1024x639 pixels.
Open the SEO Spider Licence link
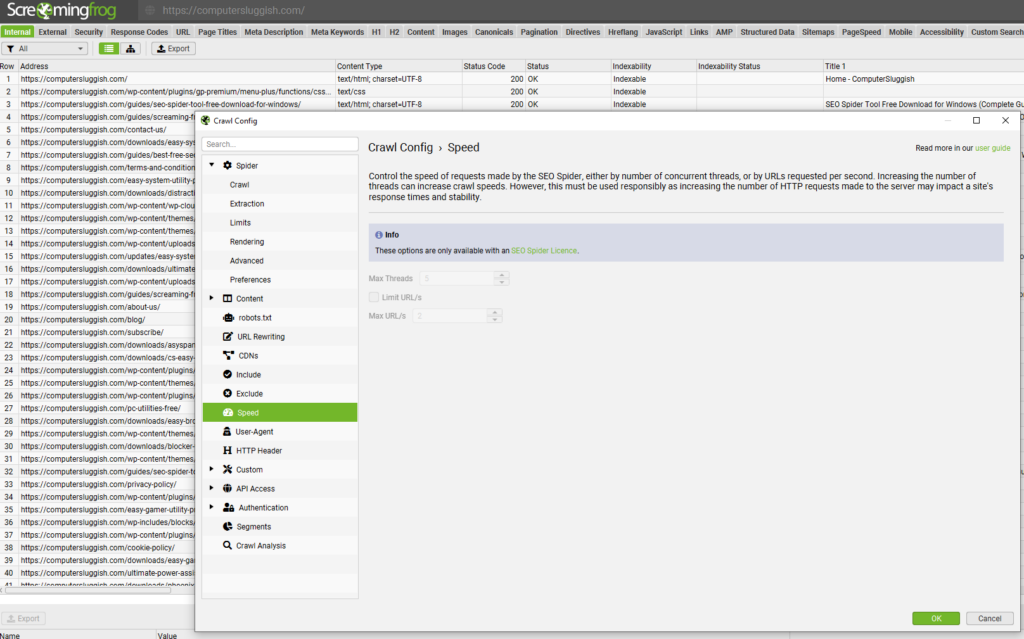pos(544,251)
